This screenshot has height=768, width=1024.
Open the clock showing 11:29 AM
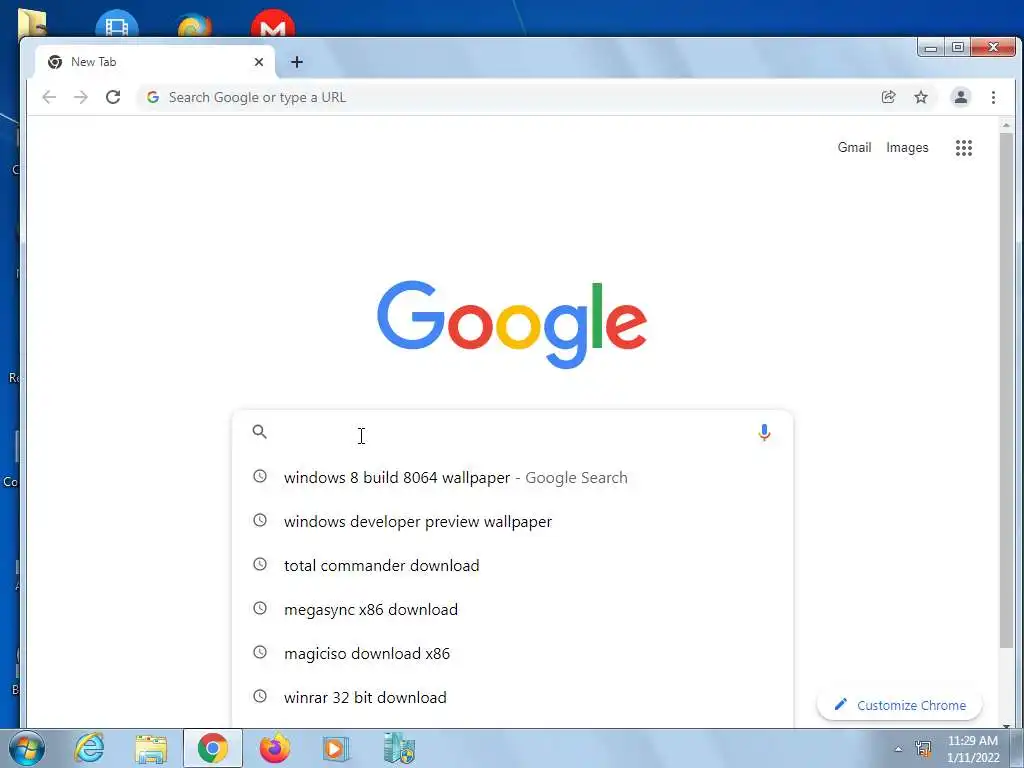972,749
